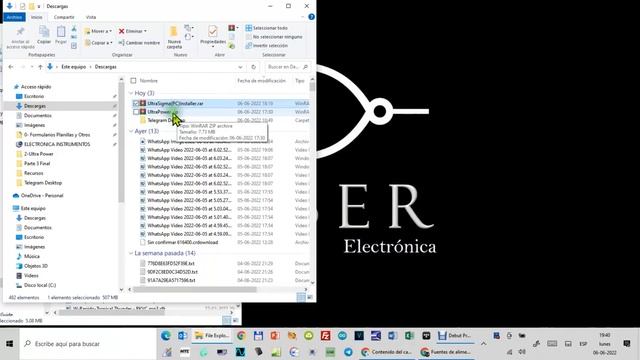The width and height of the screenshot is (640, 360).
Task: Select 91A7A29EA5717596.txt file
Action: point(171,280)
